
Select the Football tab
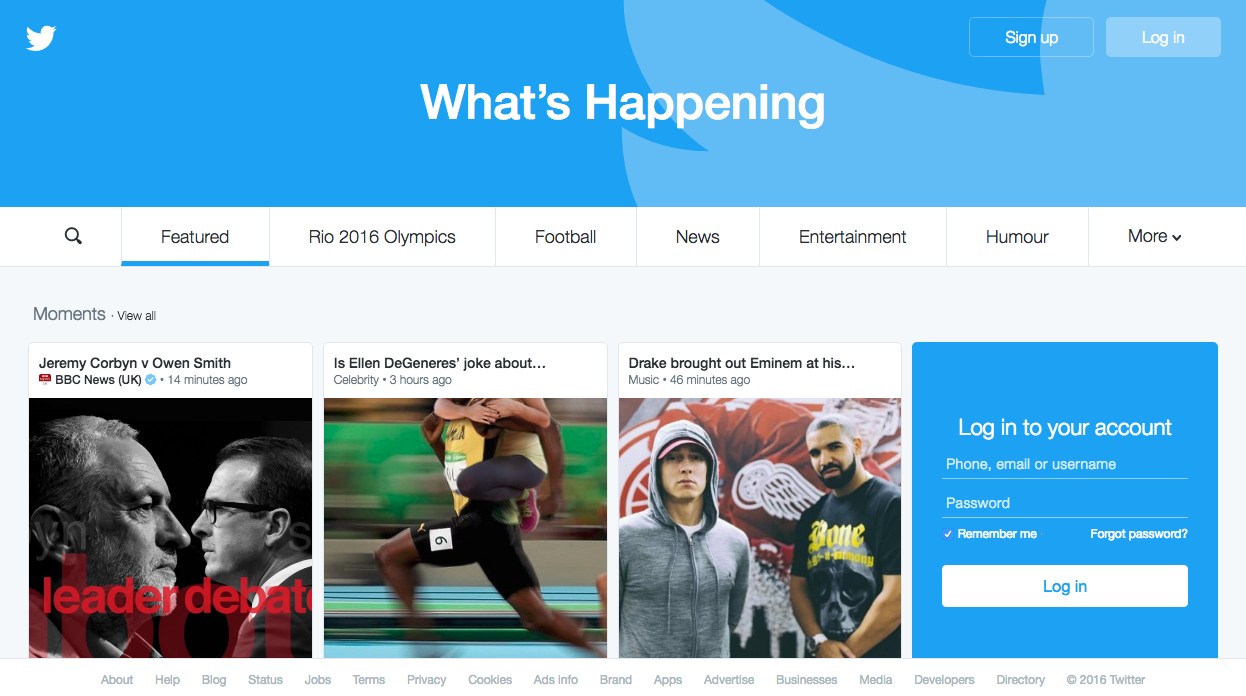[565, 237]
